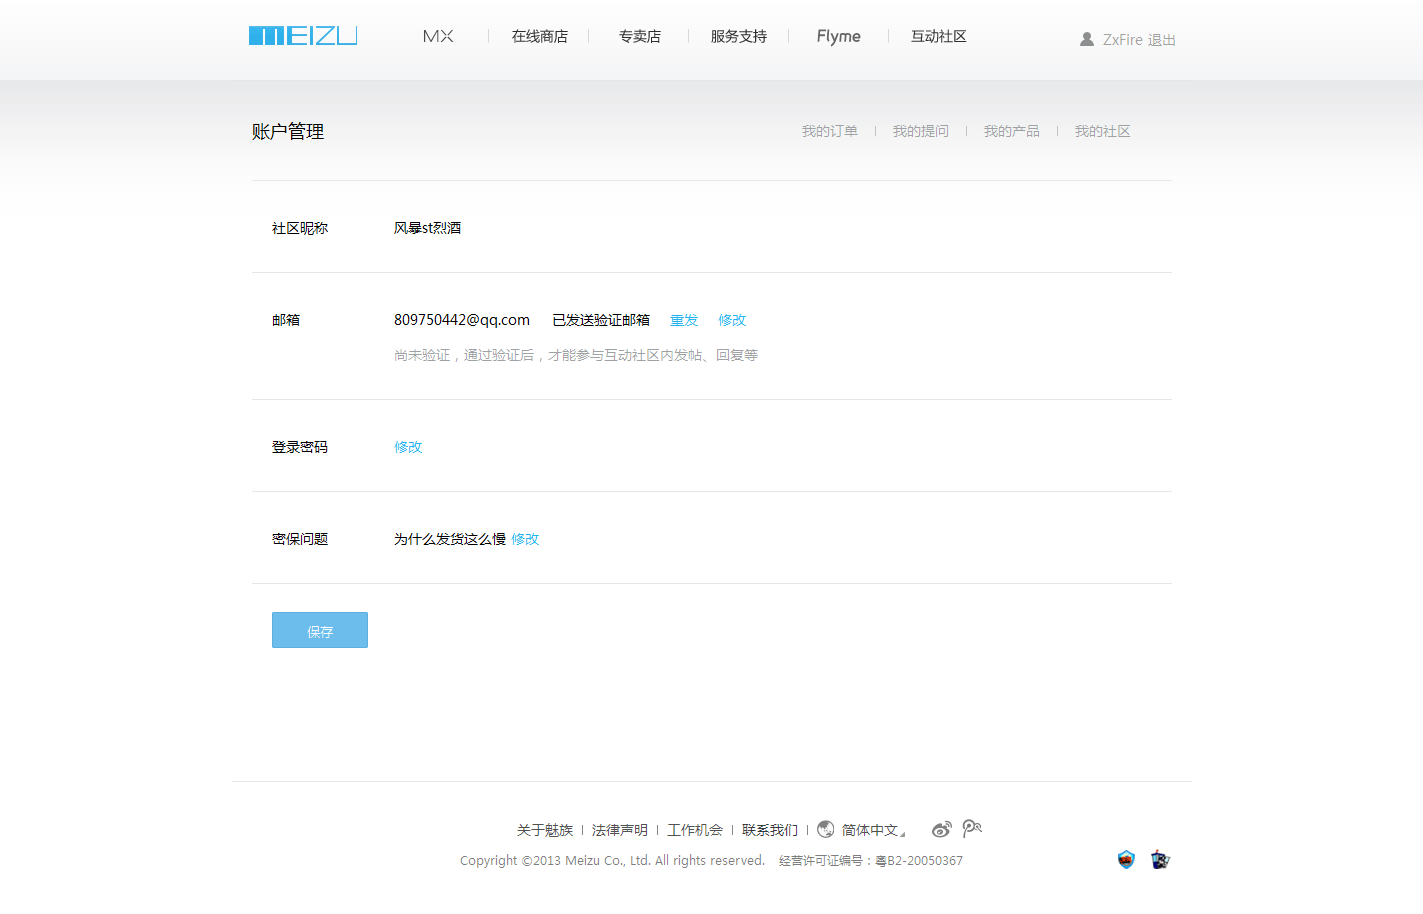
Task: Click 修改 beside 登录密码
Action: point(408,447)
